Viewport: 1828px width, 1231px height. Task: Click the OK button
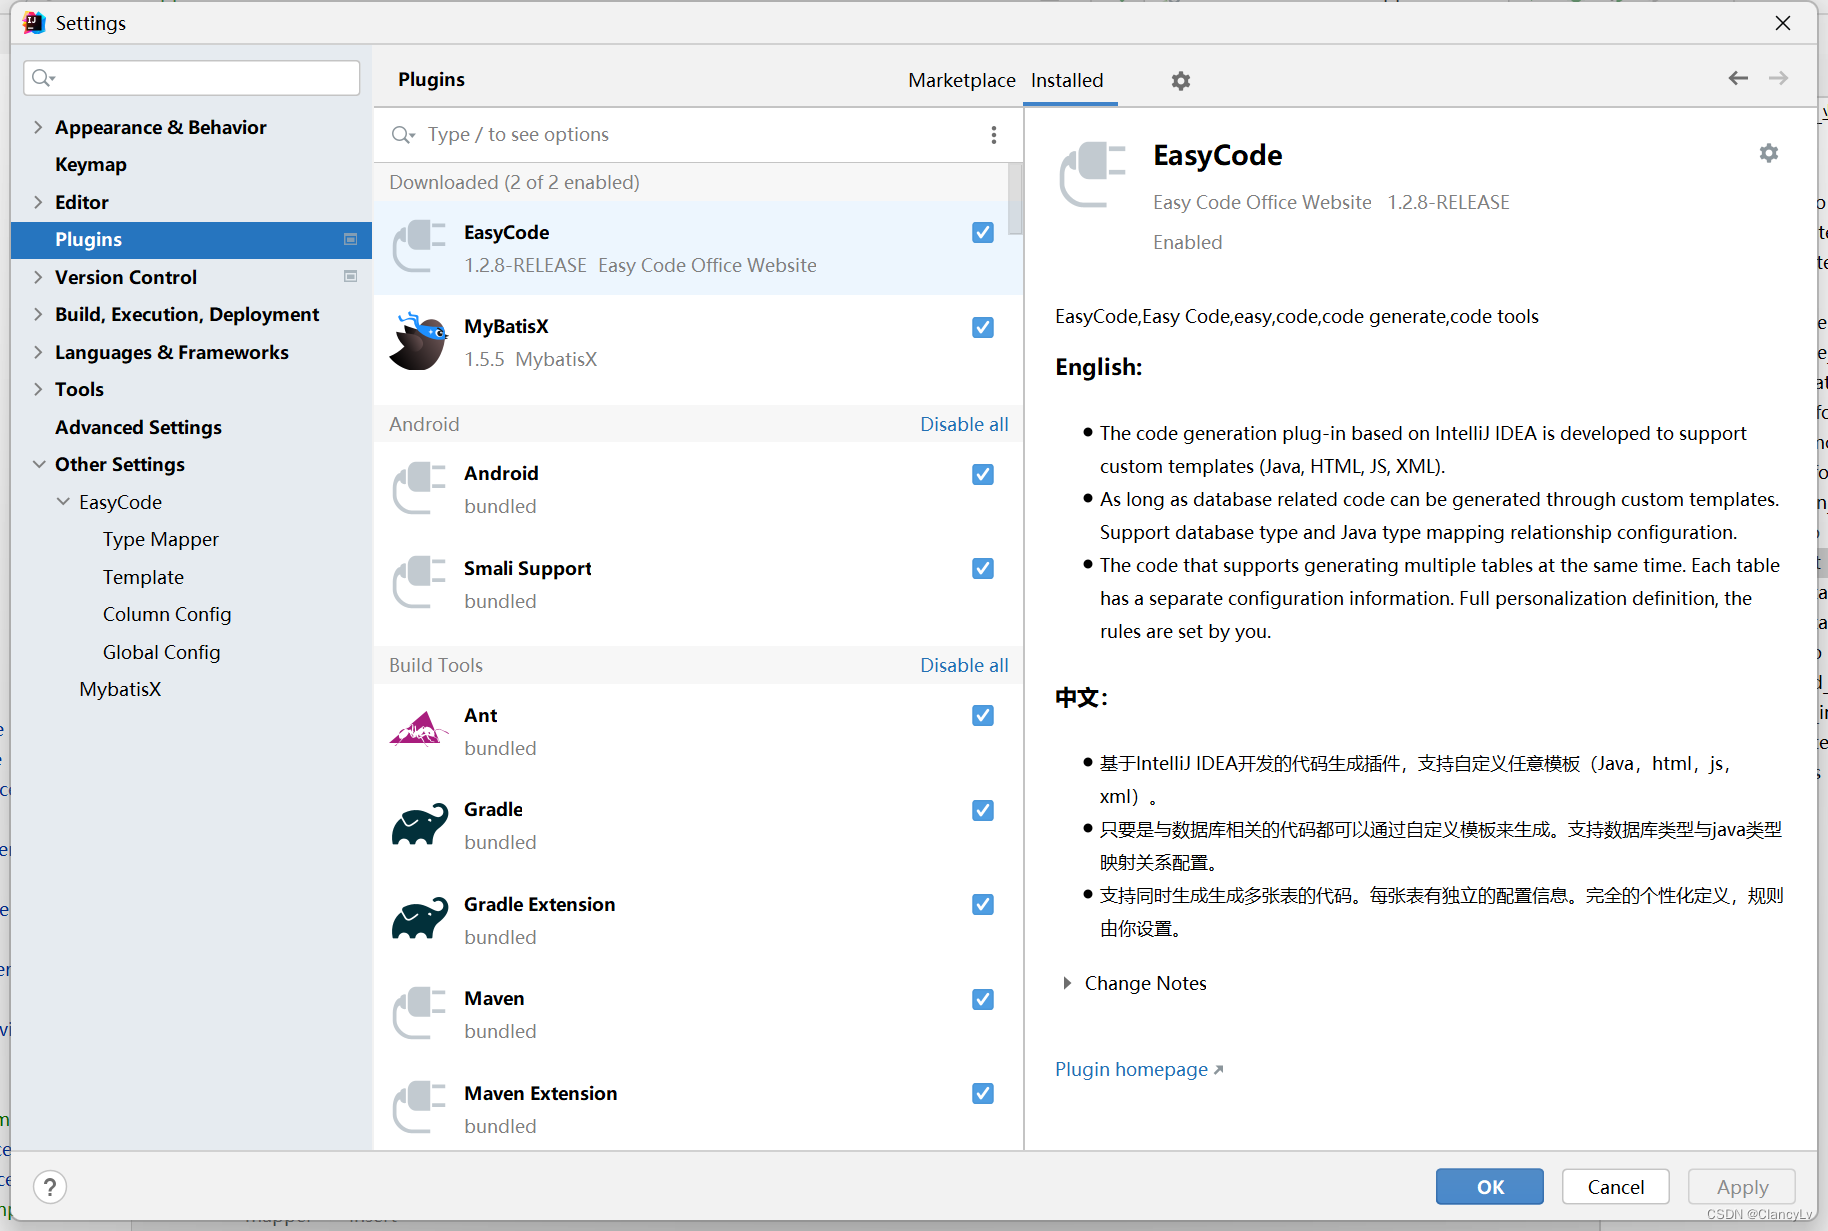pos(1489,1187)
